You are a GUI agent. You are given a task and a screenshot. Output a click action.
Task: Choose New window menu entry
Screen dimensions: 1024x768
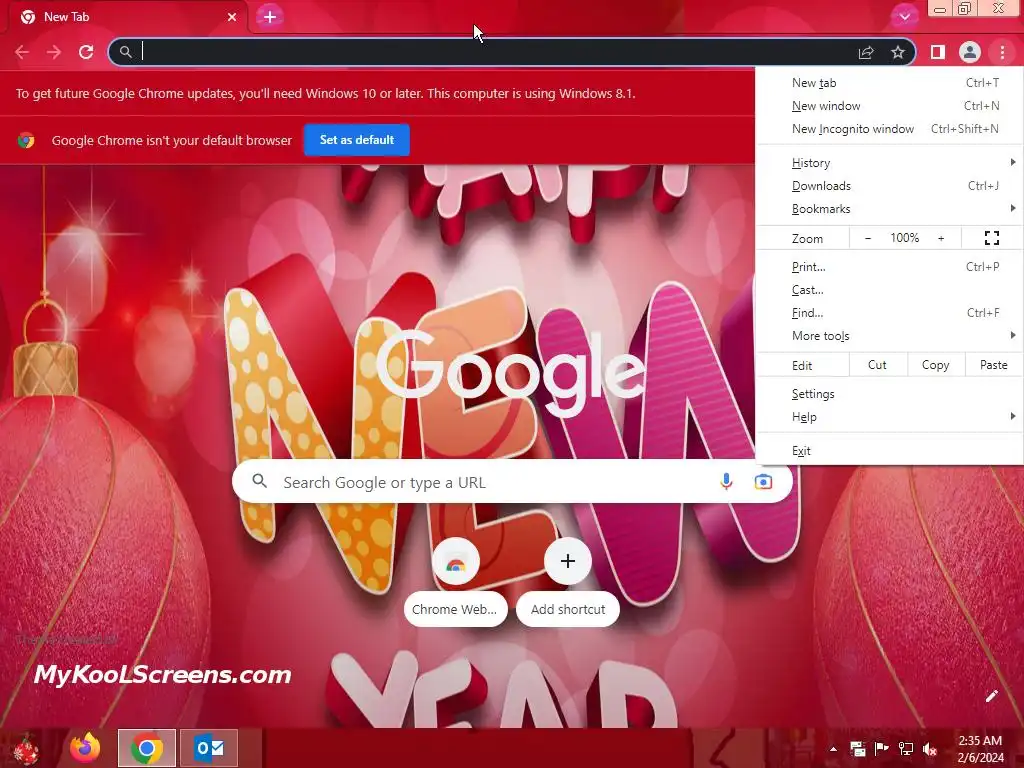coord(889,106)
